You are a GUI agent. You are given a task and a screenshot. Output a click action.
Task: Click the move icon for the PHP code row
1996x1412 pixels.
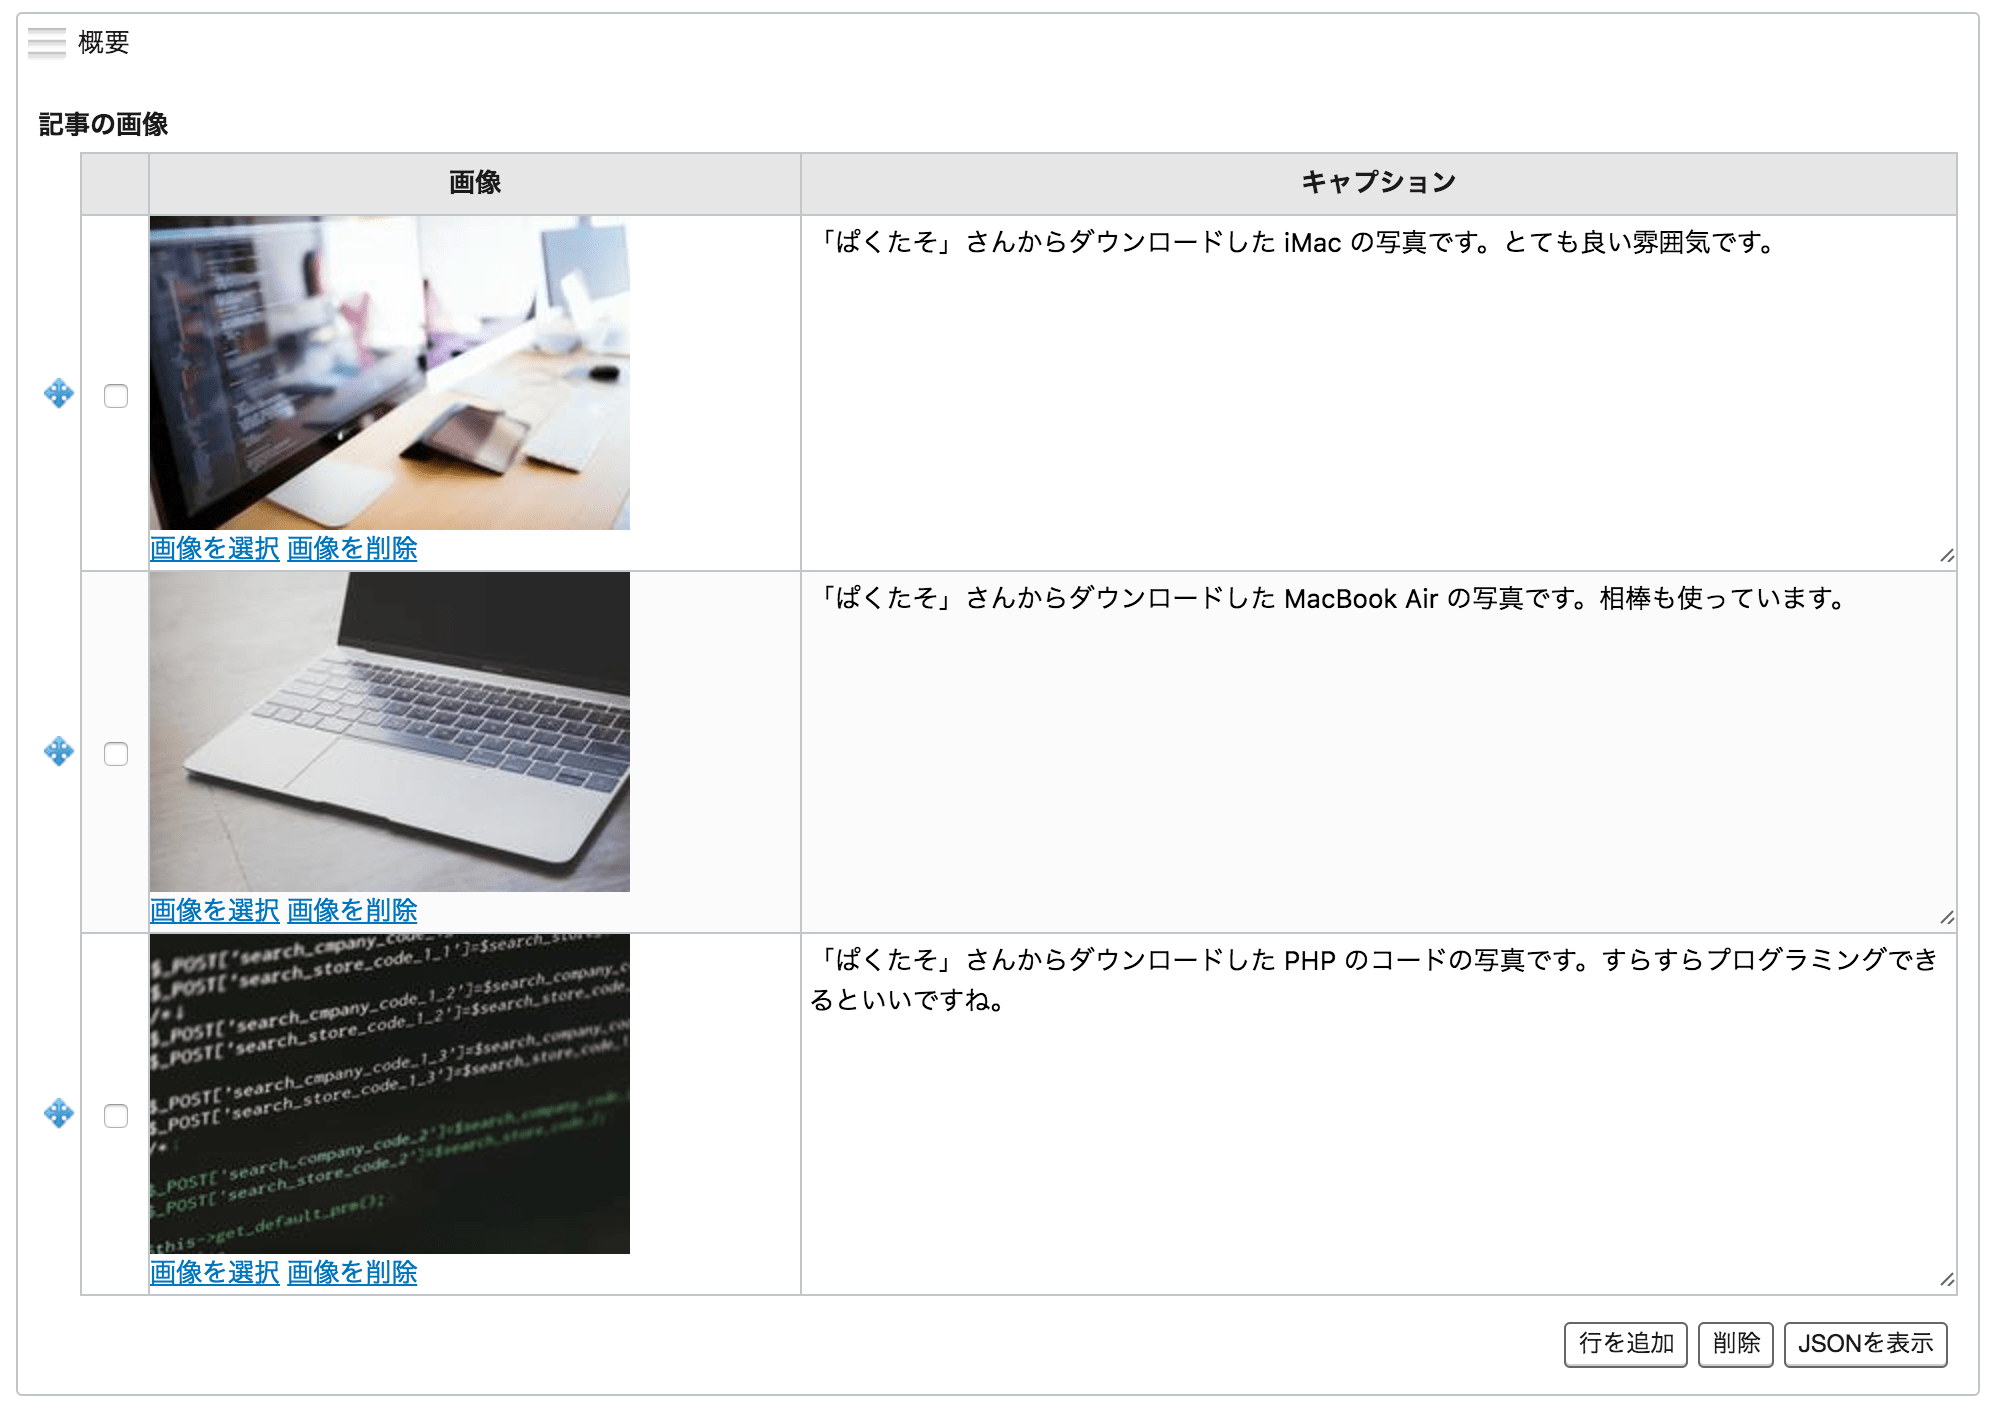coord(59,1114)
